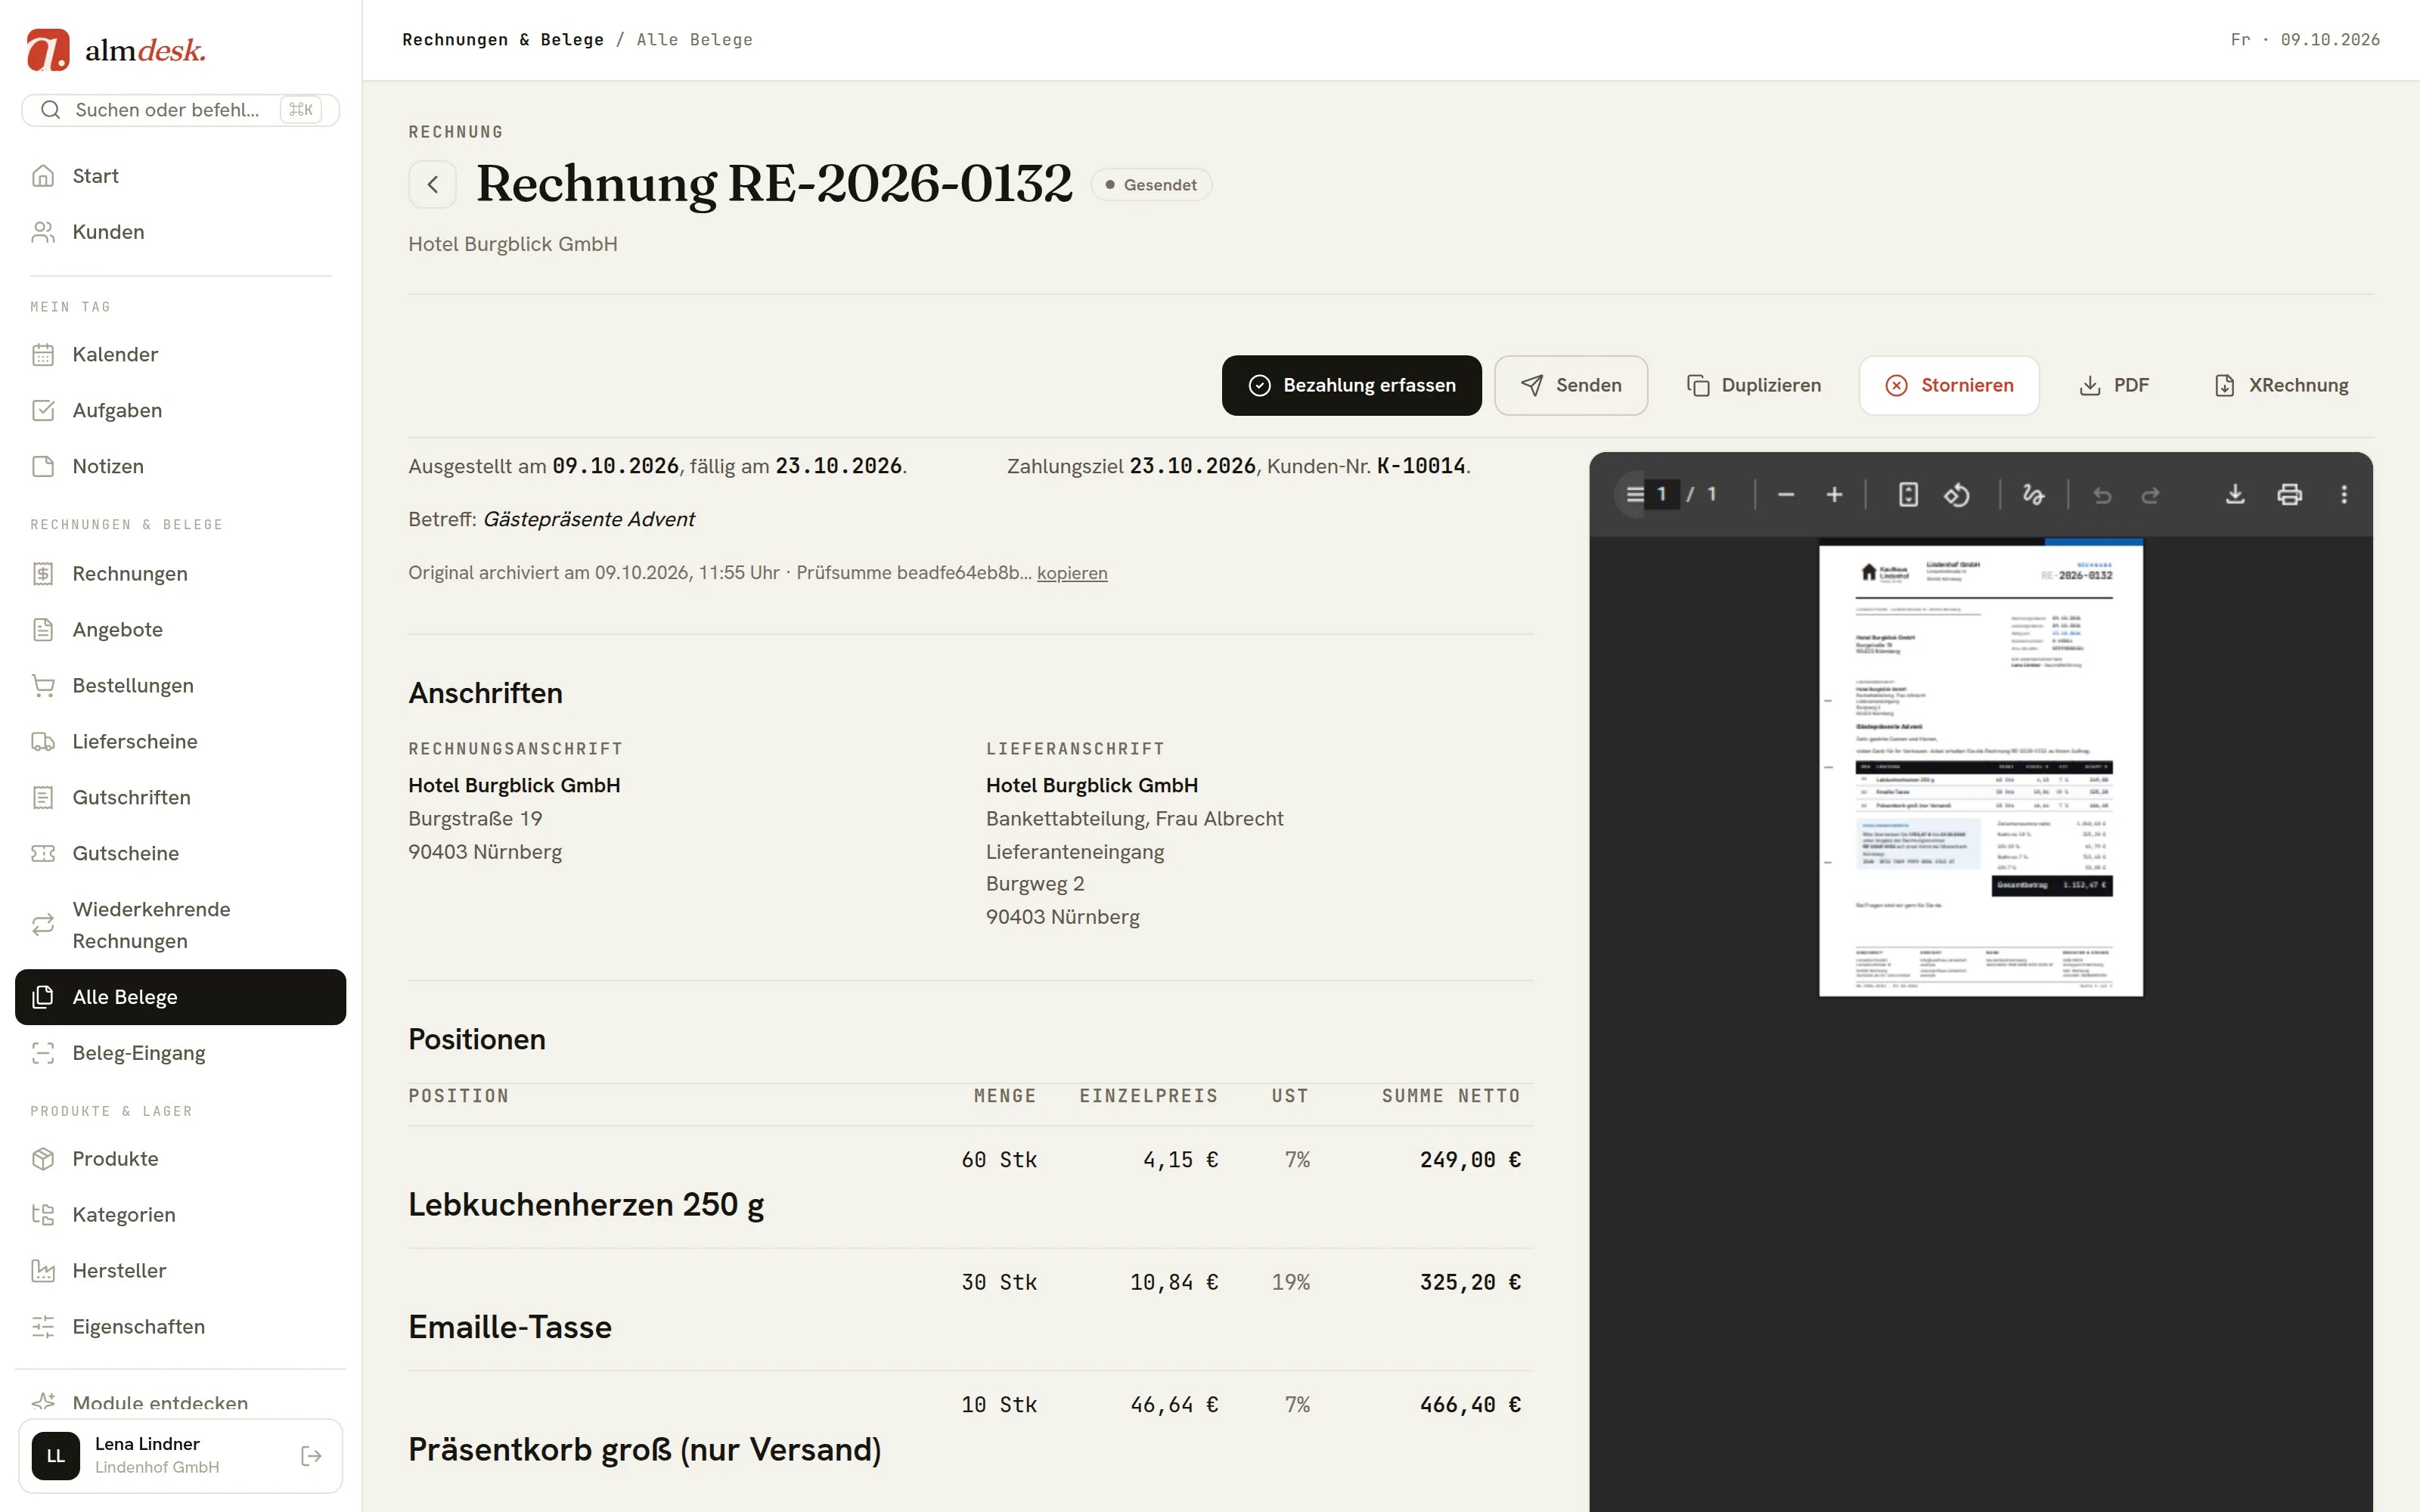Image resolution: width=2420 pixels, height=1512 pixels.
Task: Click Bezahlung erfassen button
Action: [1351, 385]
